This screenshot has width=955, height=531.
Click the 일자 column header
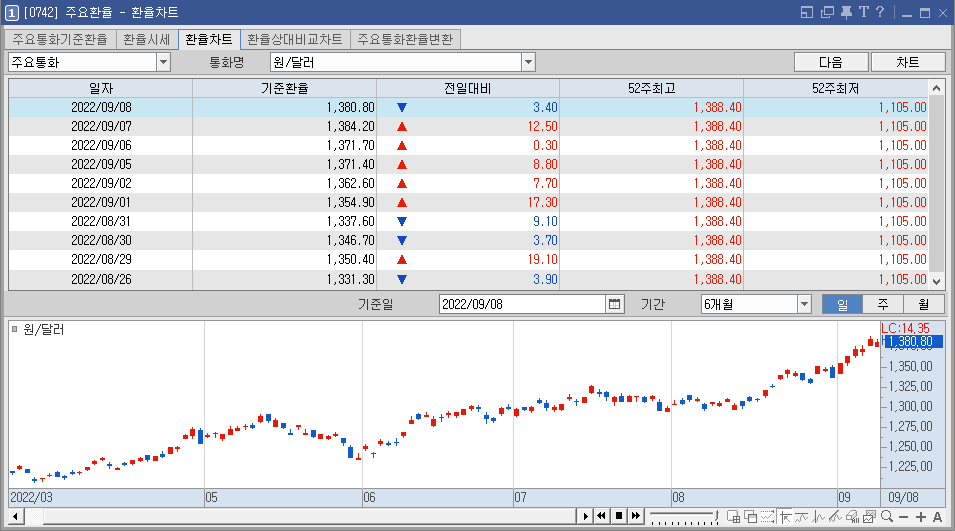100,88
